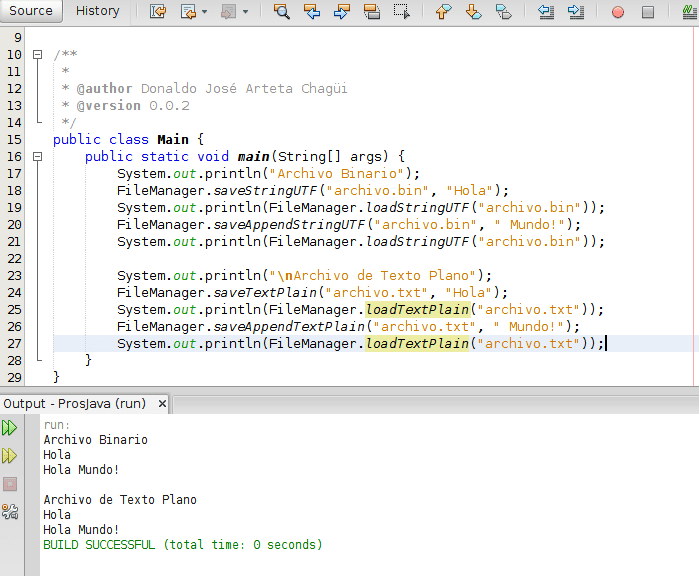
Task: Click the red Start Macro Recording icon
Action: (618, 12)
